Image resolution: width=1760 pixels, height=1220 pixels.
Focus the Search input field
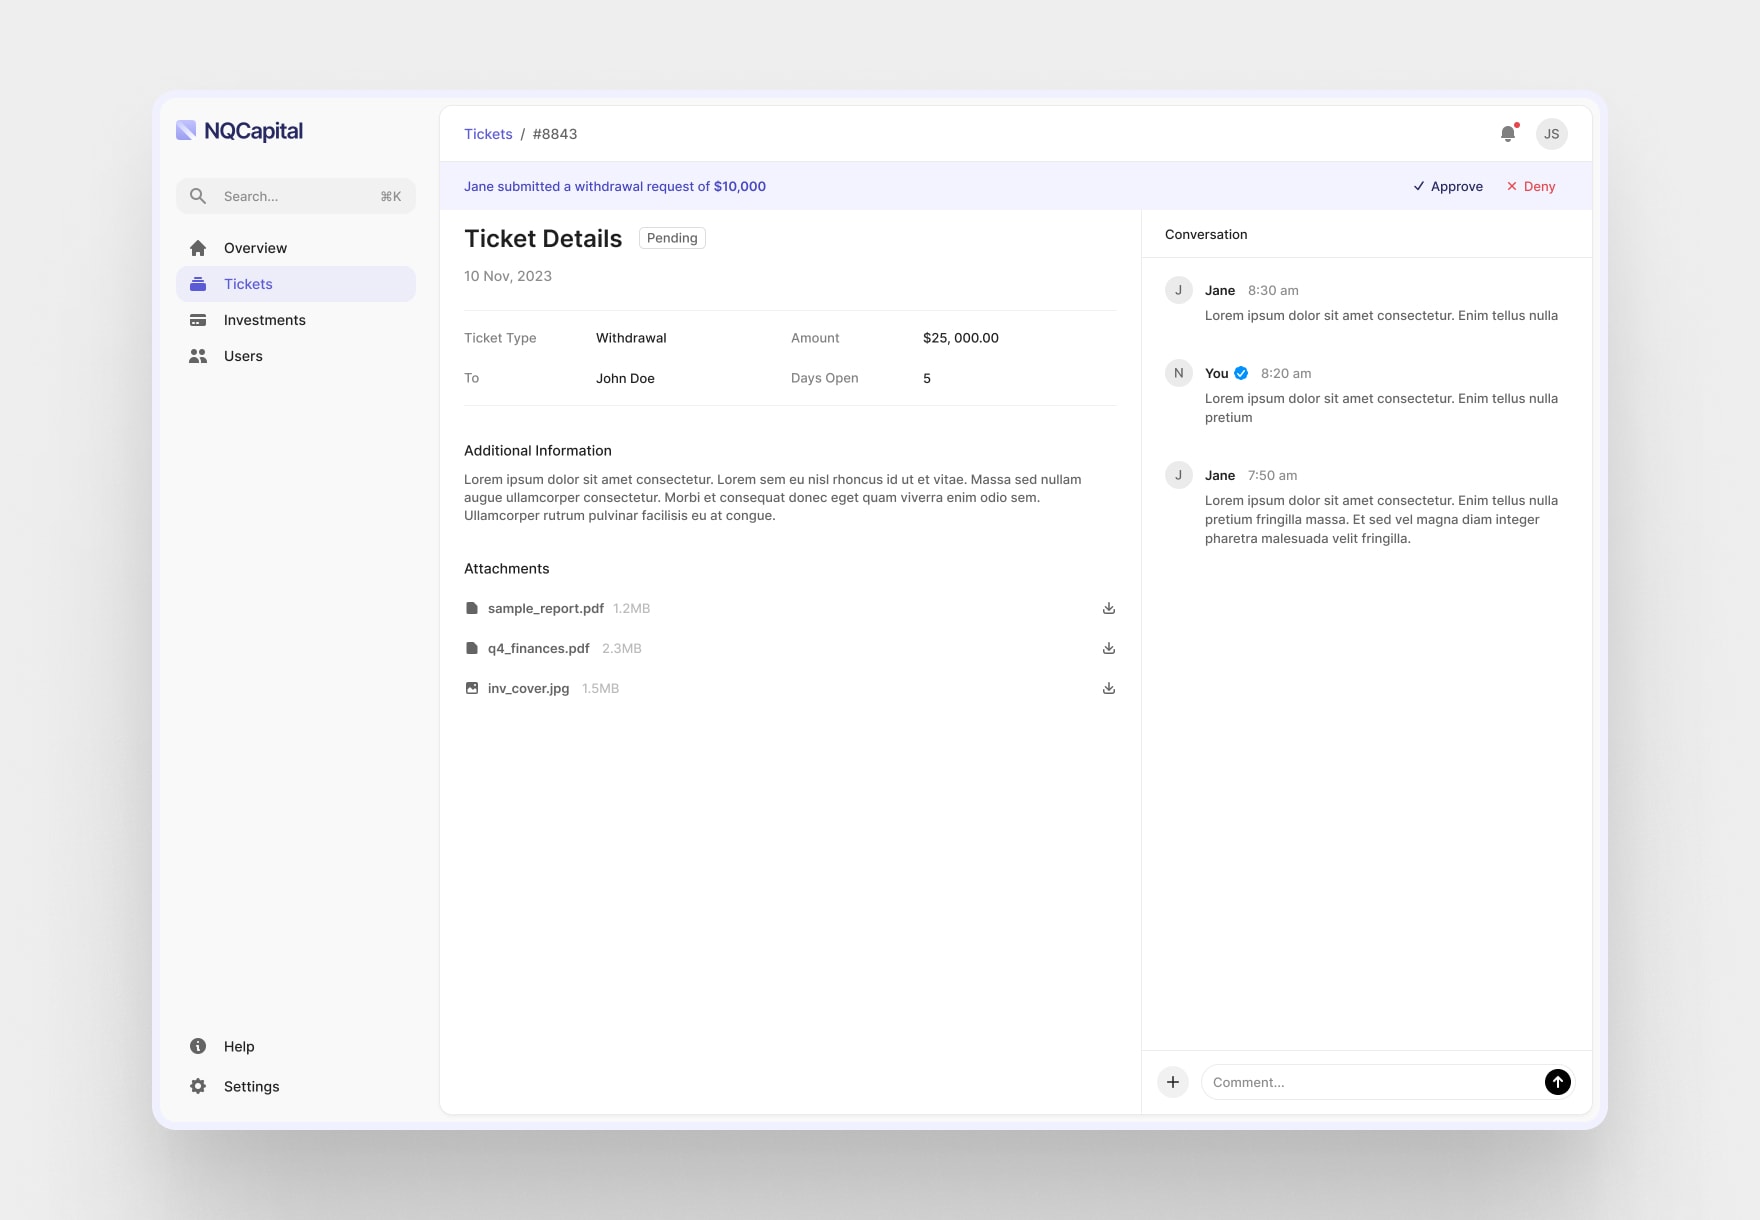pyautogui.click(x=296, y=196)
